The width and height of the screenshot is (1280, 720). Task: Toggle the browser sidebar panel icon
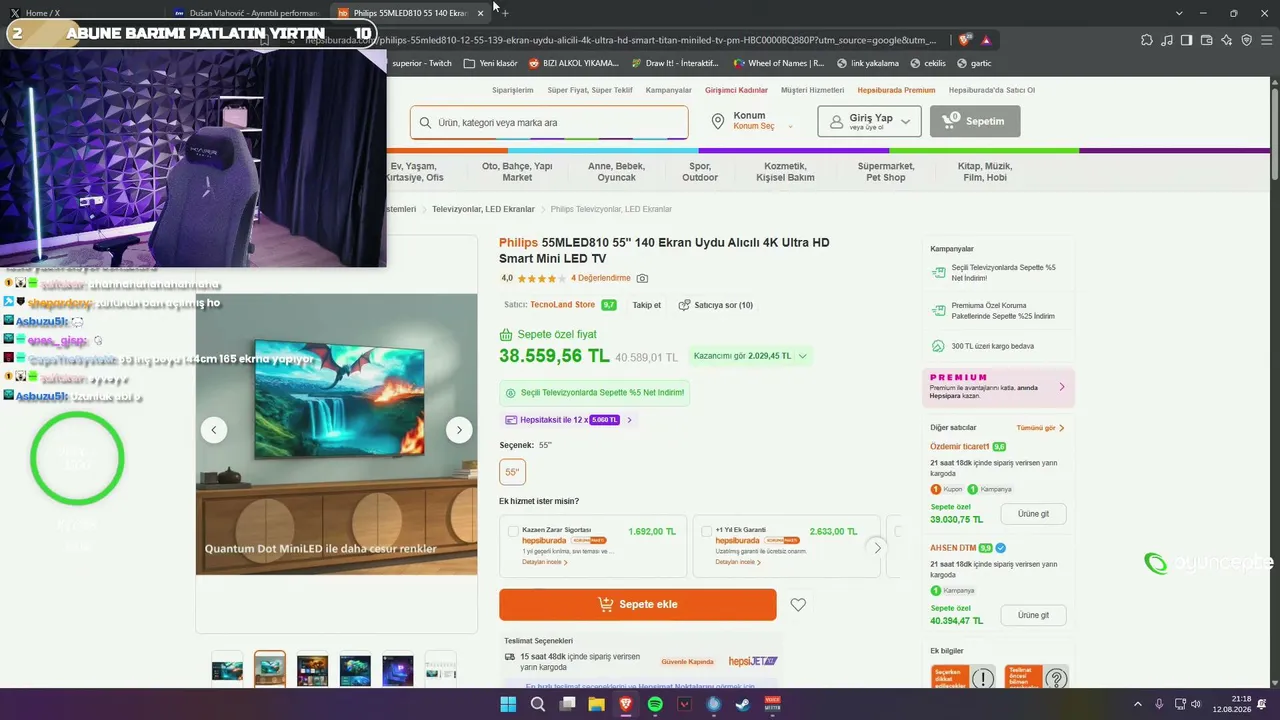point(1187,40)
